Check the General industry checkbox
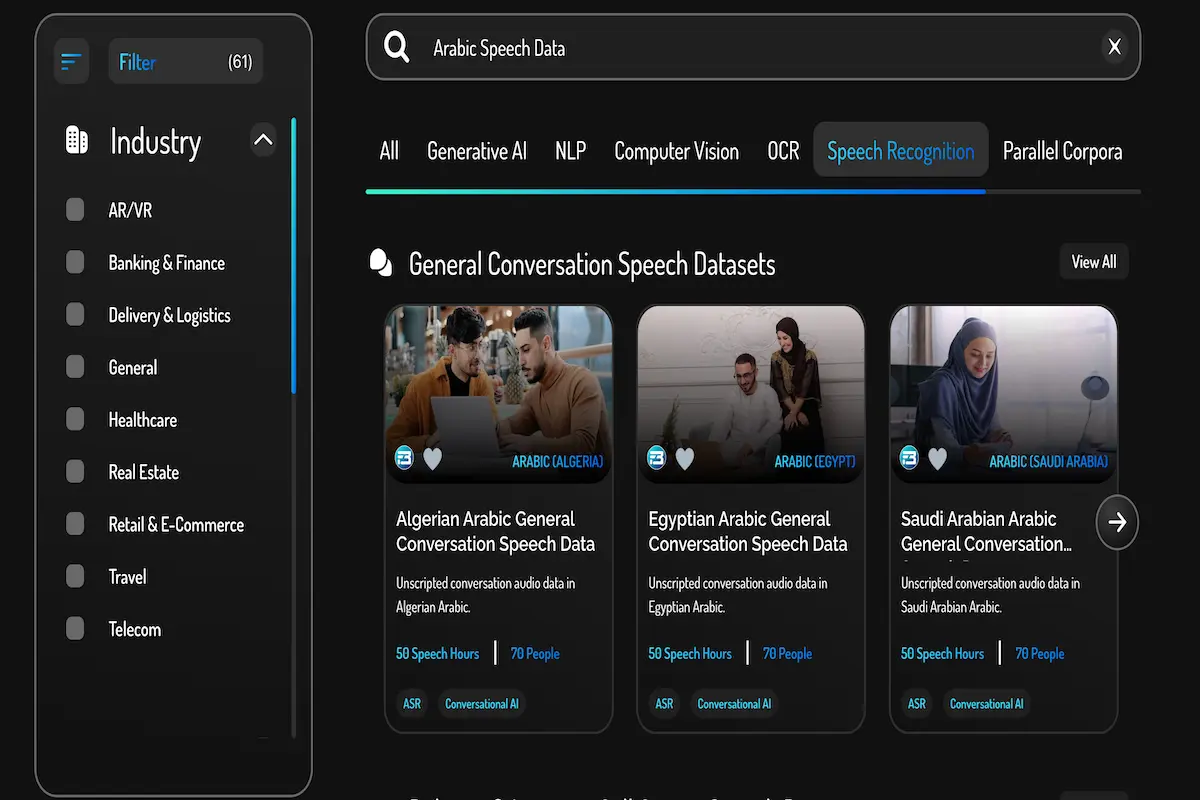This screenshot has width=1200, height=800. click(x=75, y=367)
